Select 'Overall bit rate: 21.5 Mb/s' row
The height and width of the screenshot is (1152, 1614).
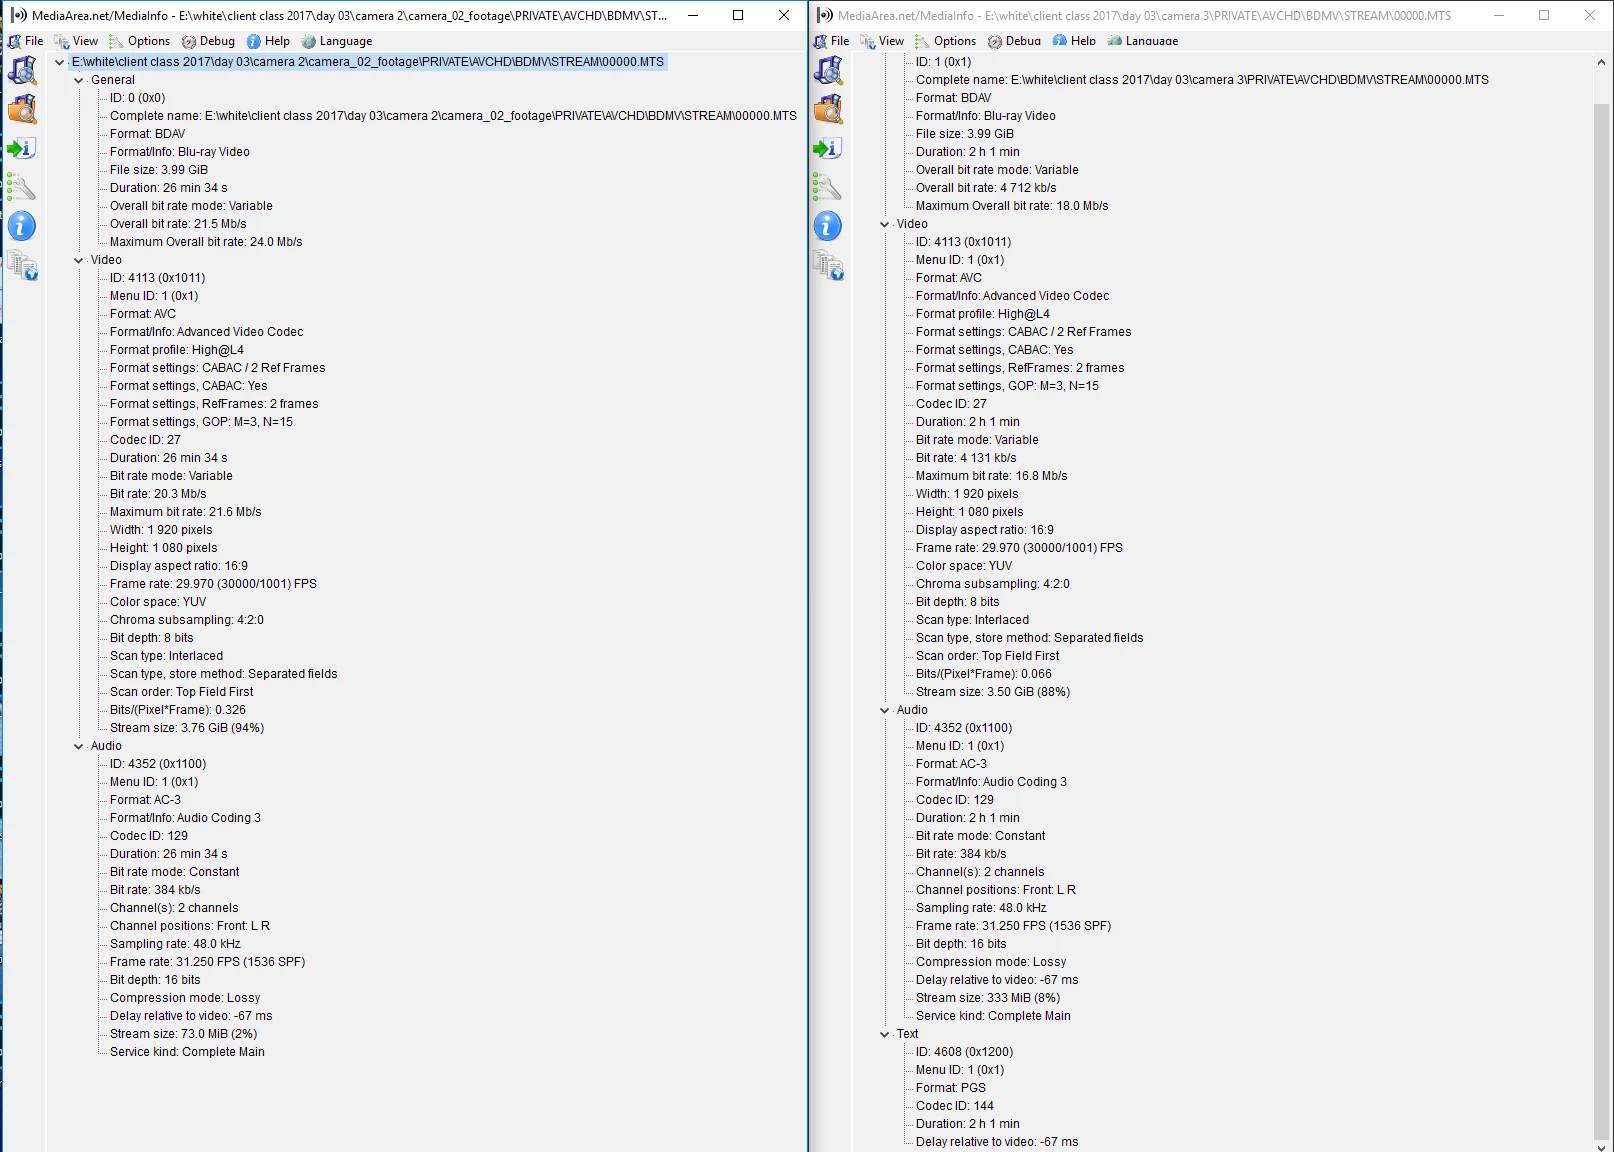[178, 224]
